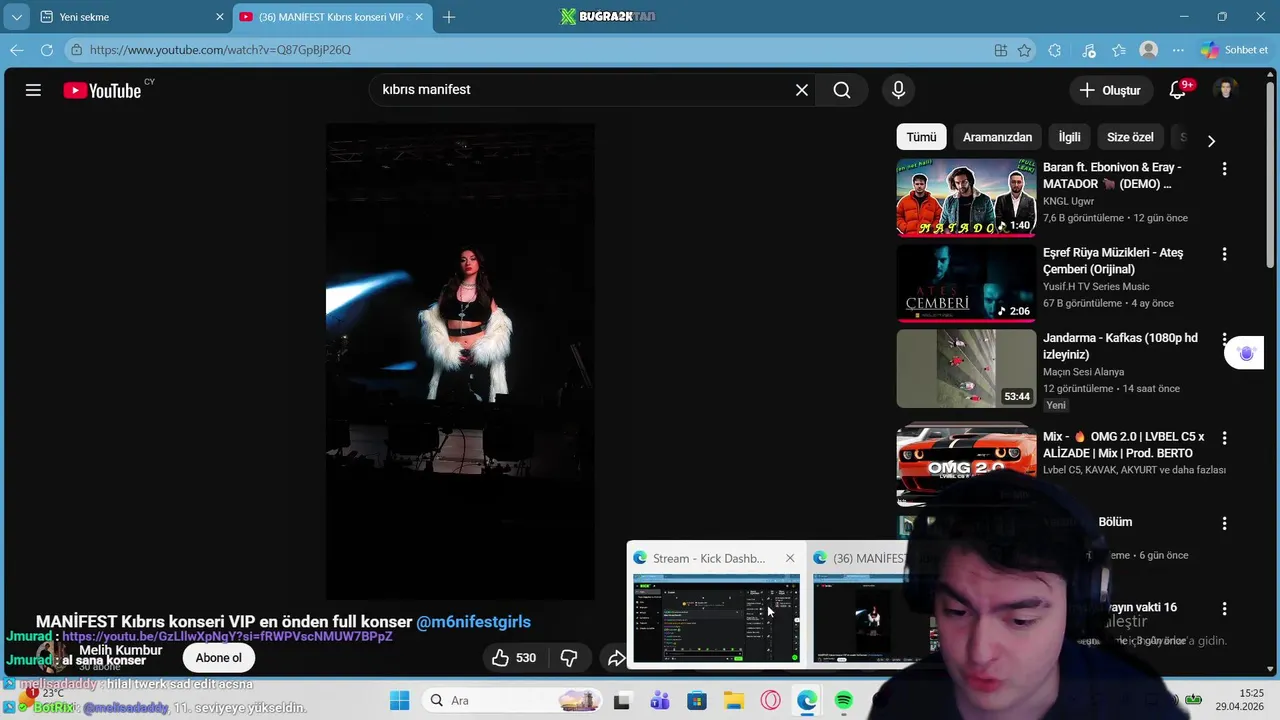The width and height of the screenshot is (1280, 720).
Task: Close the Yeni sekme tab
Action: coord(220,17)
